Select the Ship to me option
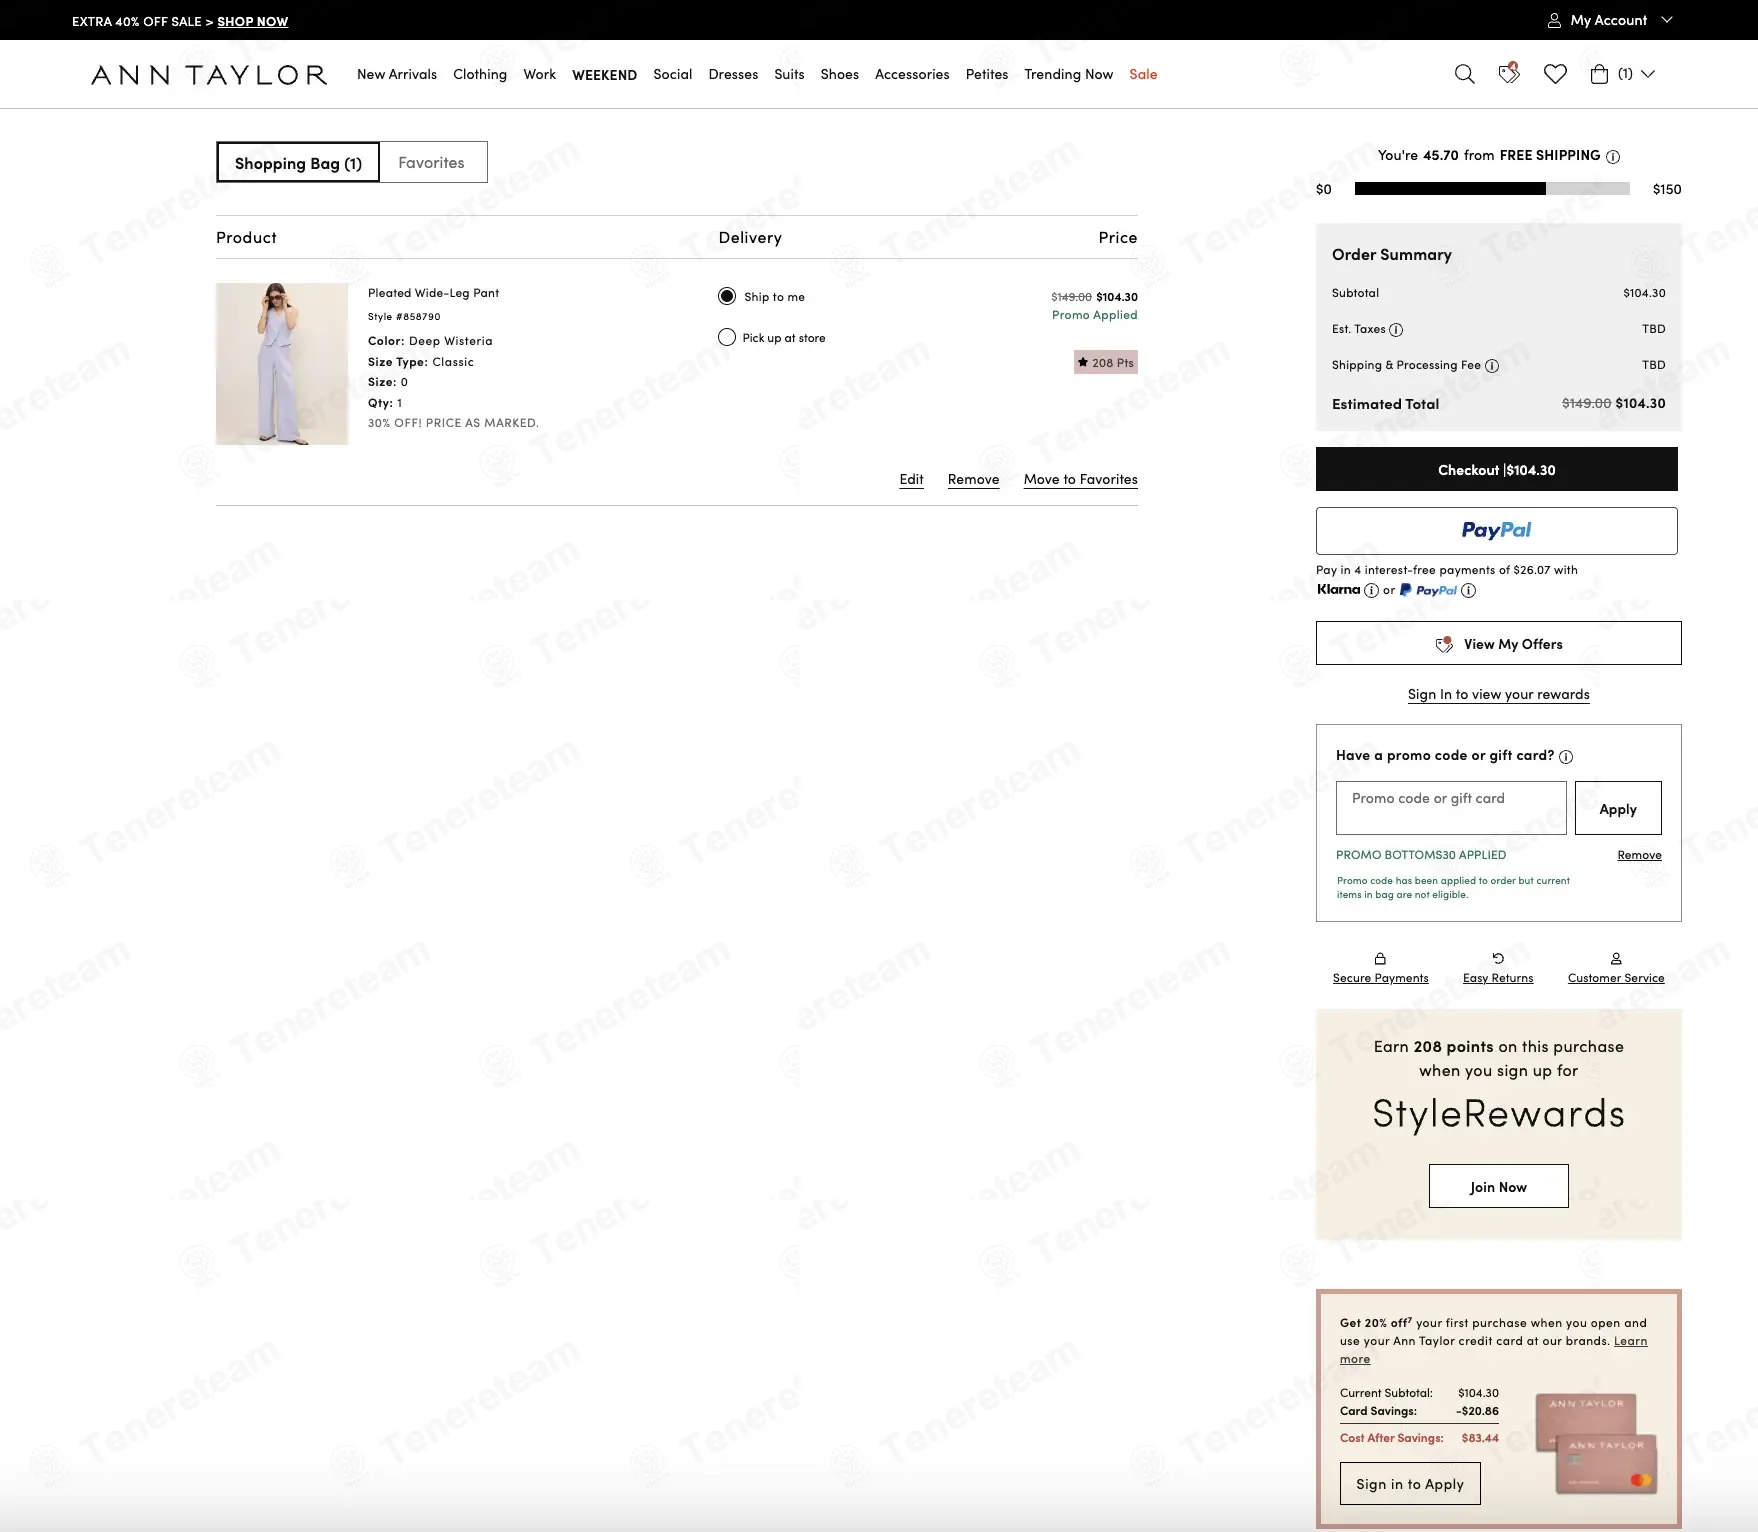 coord(727,296)
